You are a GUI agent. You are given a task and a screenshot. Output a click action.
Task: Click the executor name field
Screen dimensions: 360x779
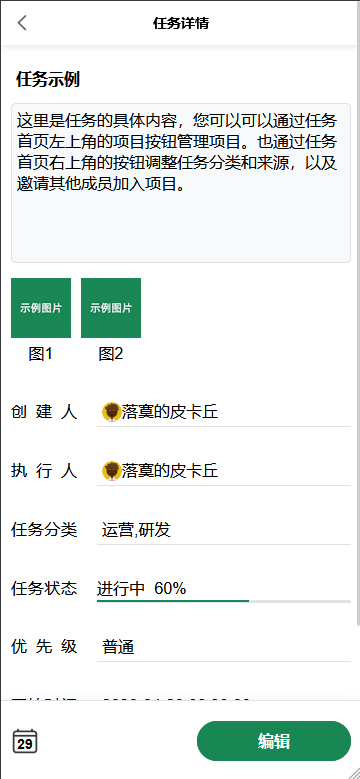coord(224,471)
